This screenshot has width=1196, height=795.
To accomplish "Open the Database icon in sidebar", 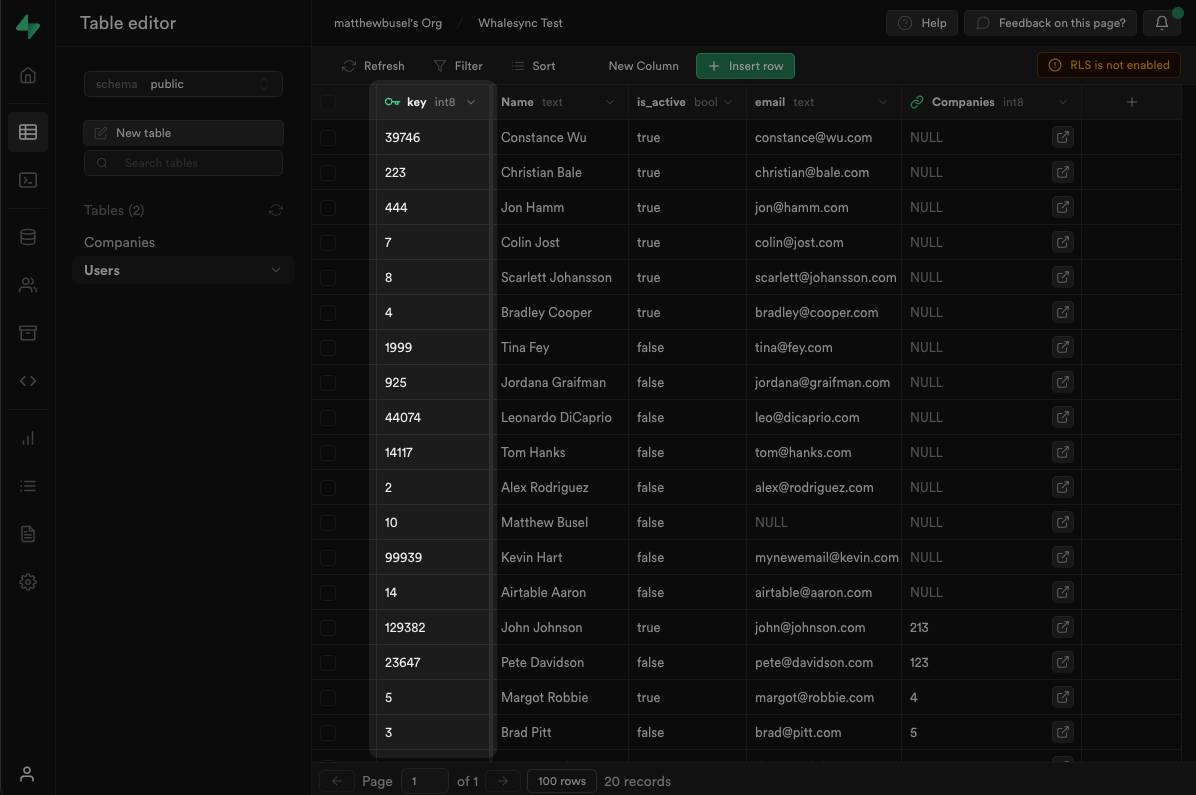I will click(28, 237).
